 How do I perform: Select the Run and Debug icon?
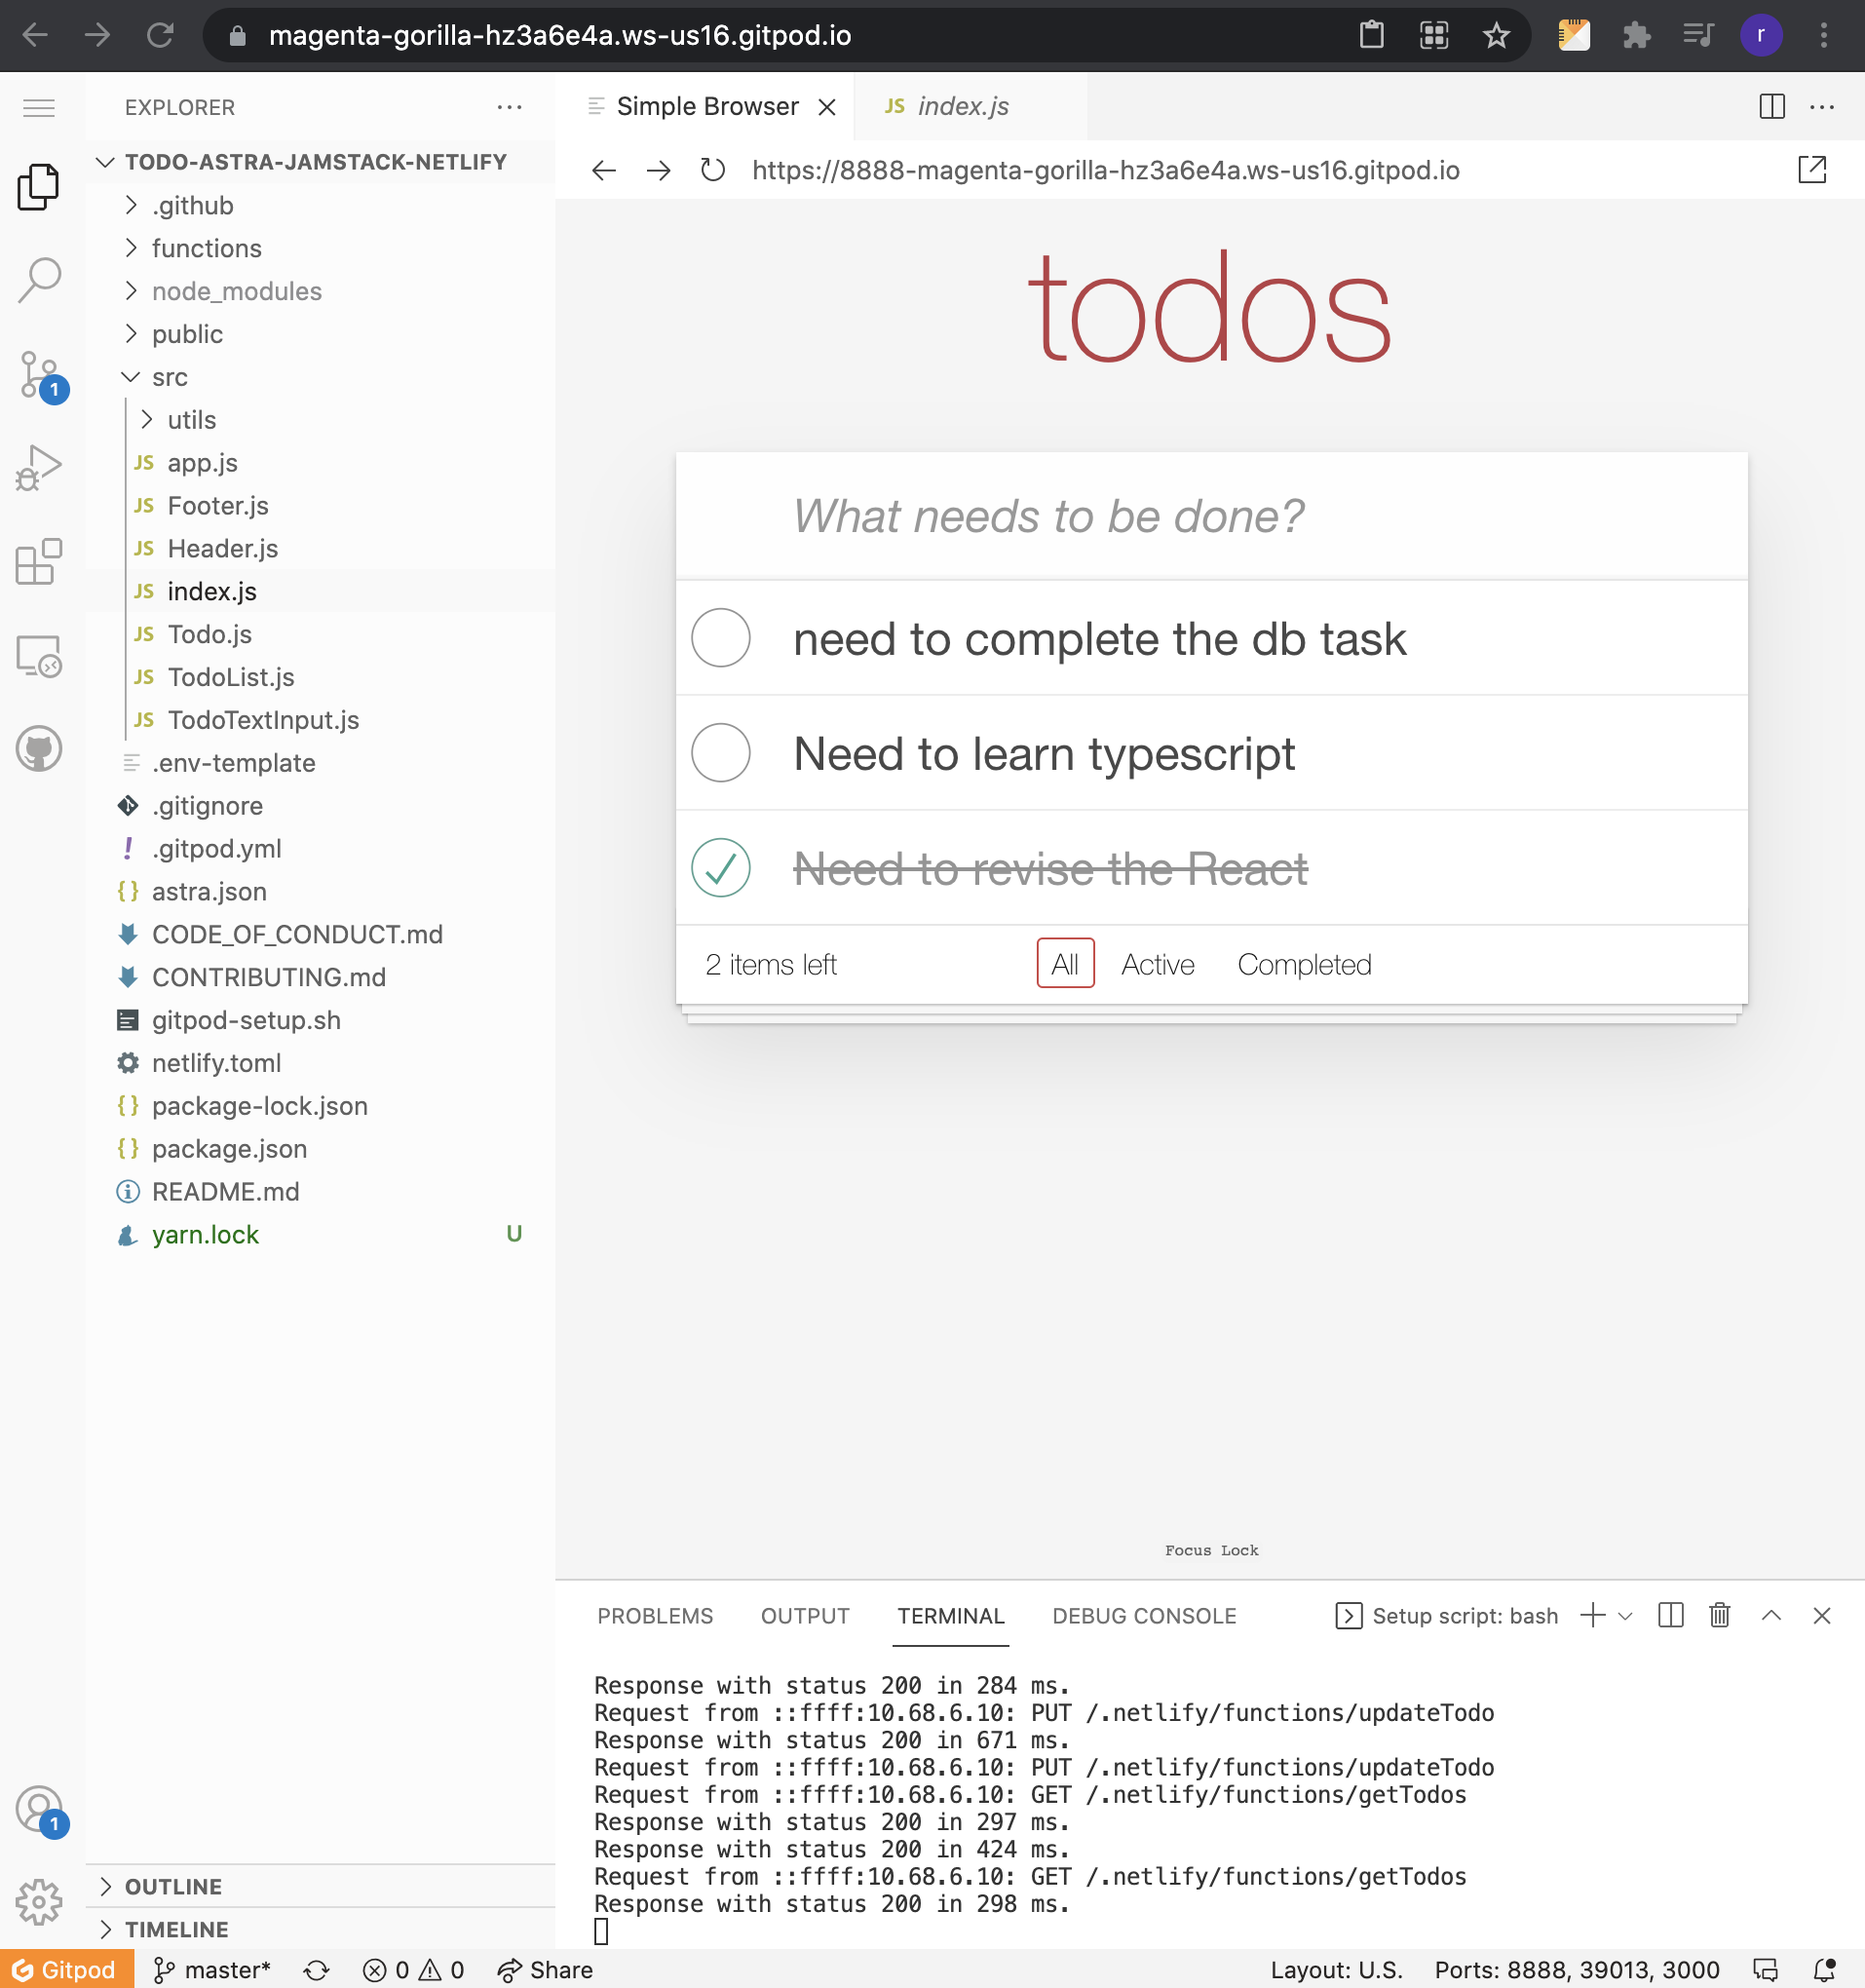[38, 465]
